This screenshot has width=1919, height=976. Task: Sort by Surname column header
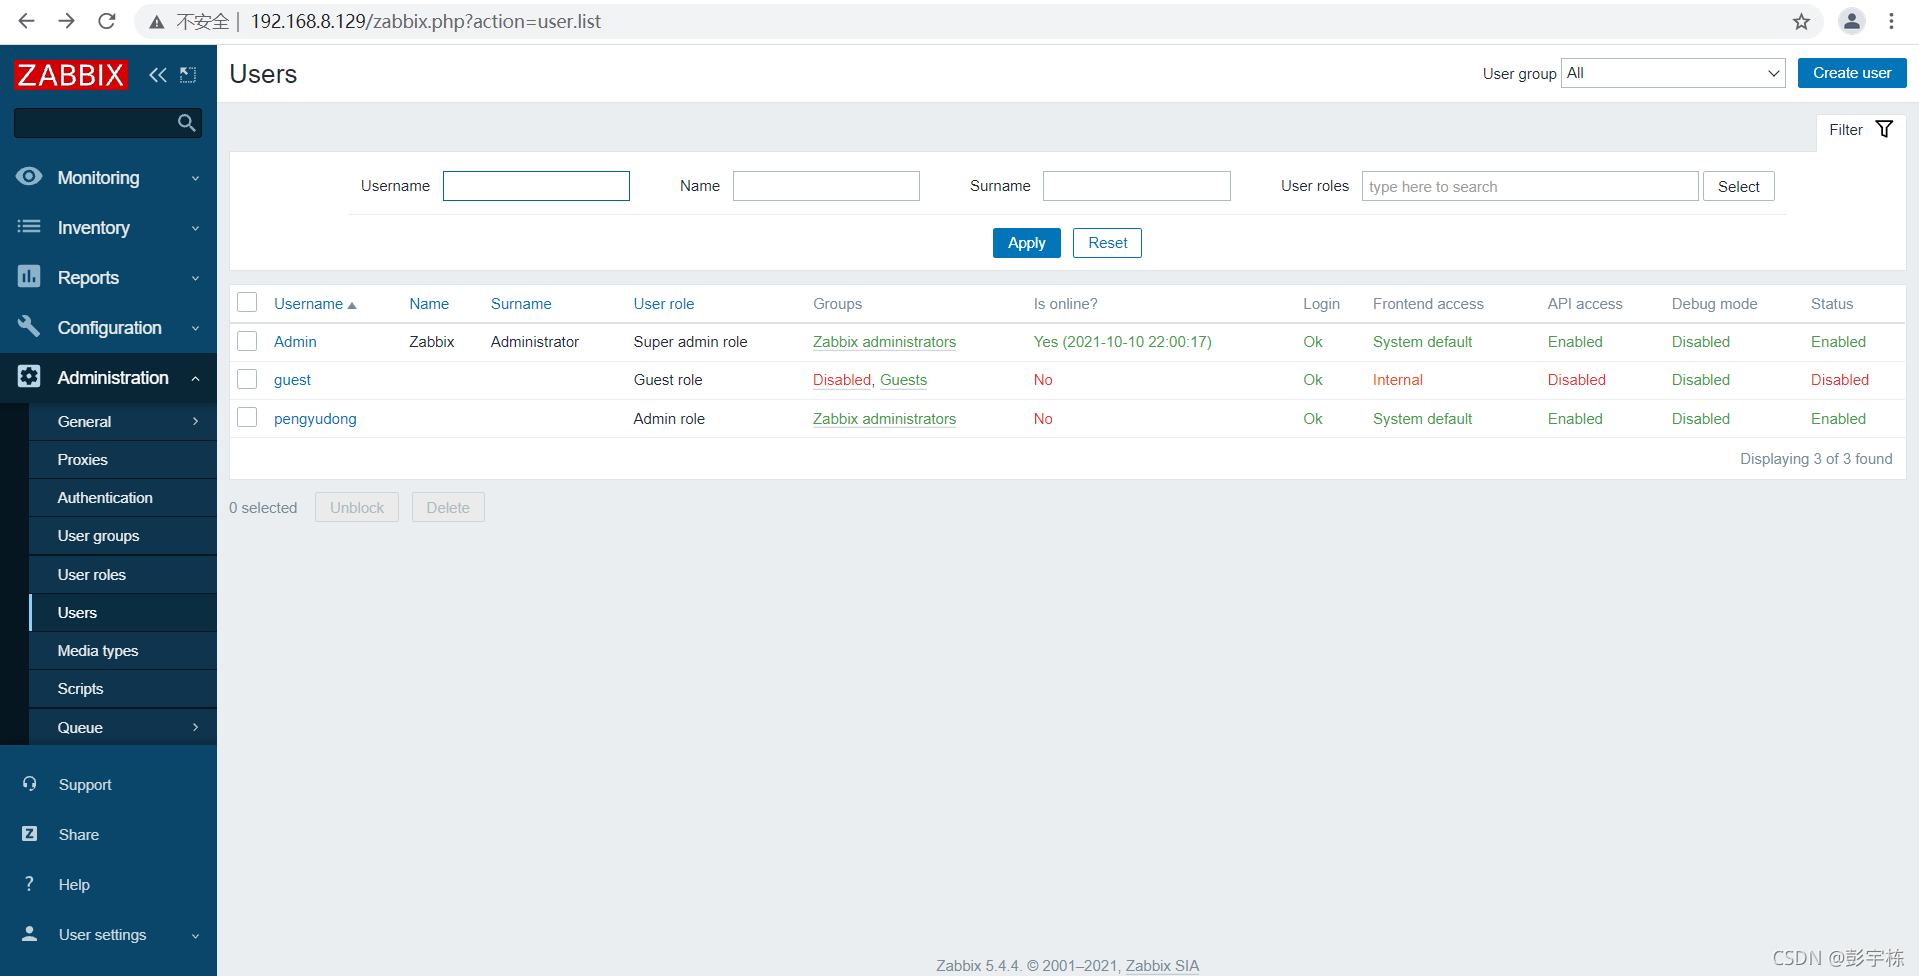[x=521, y=303]
